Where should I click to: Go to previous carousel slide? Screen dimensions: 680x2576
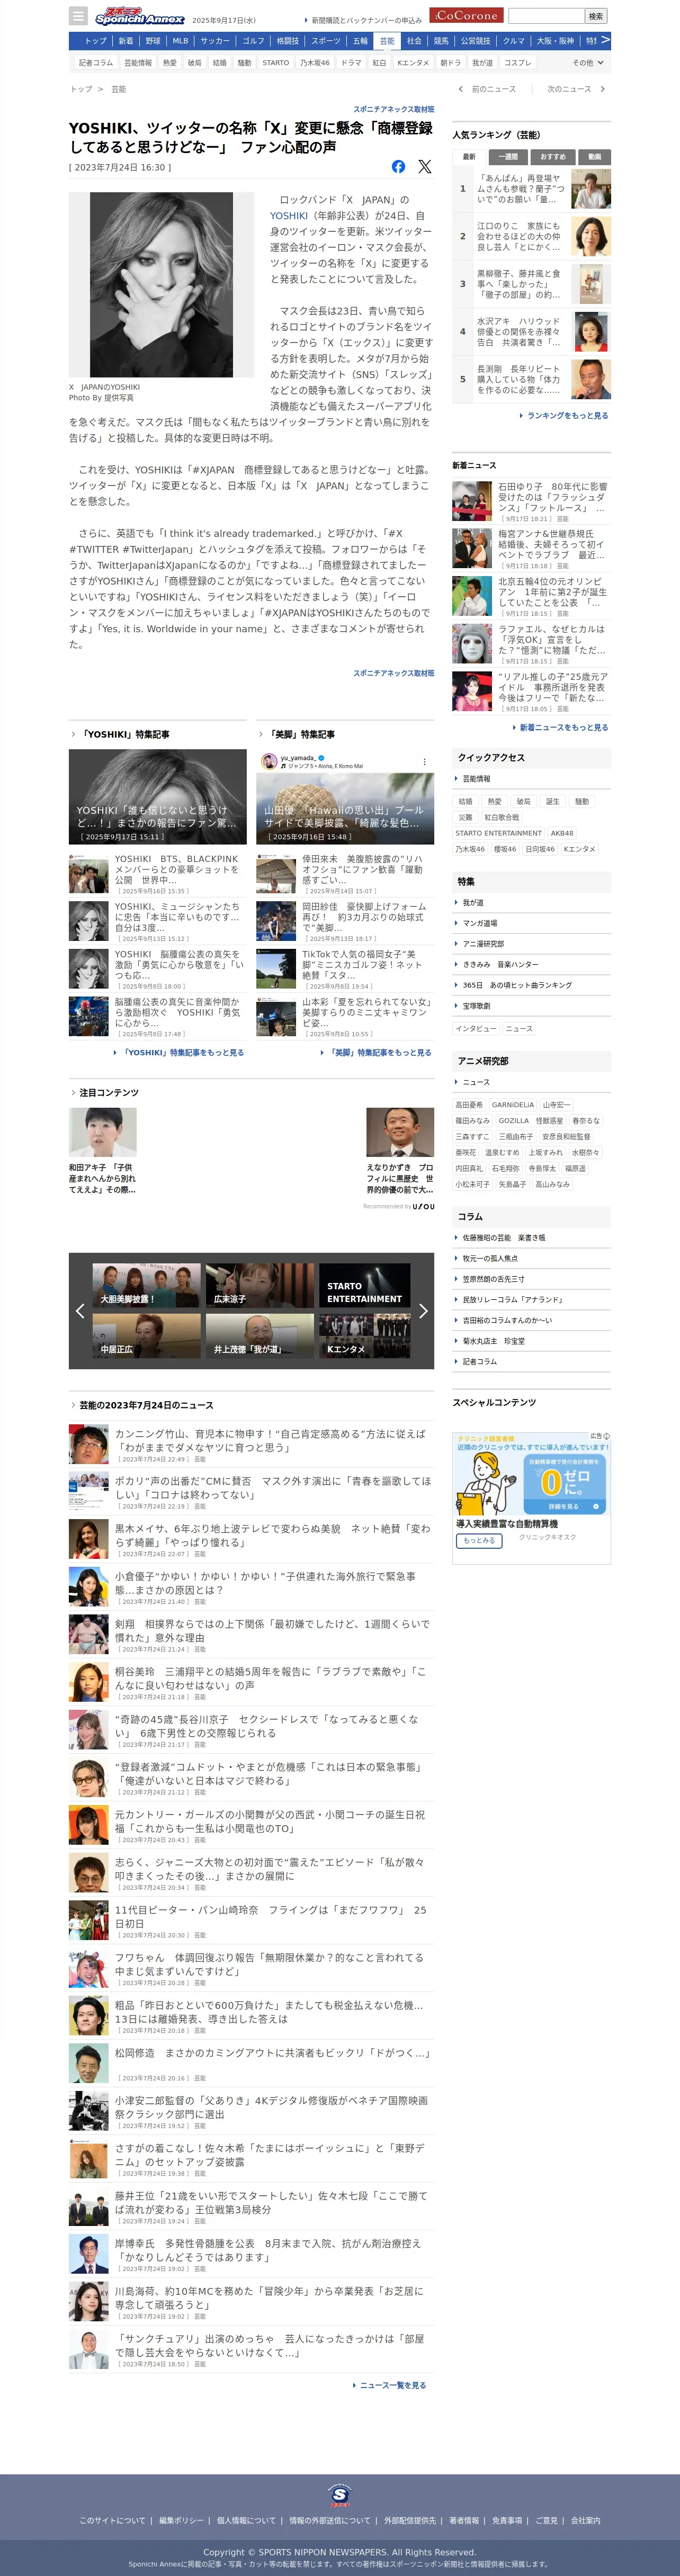[x=80, y=1310]
